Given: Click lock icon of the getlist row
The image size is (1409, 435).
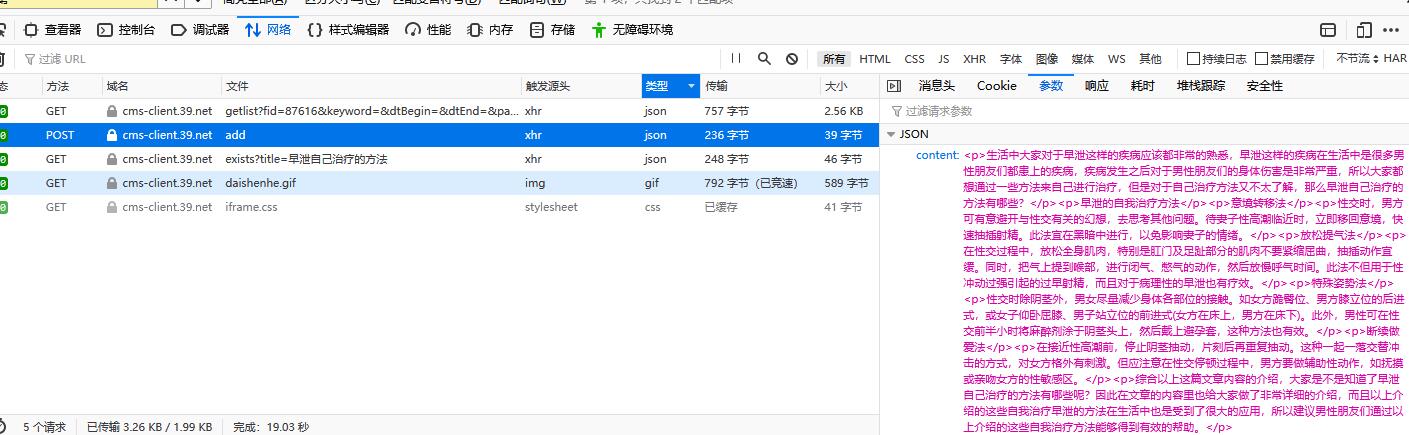Looking at the screenshot, I should 112,111.
